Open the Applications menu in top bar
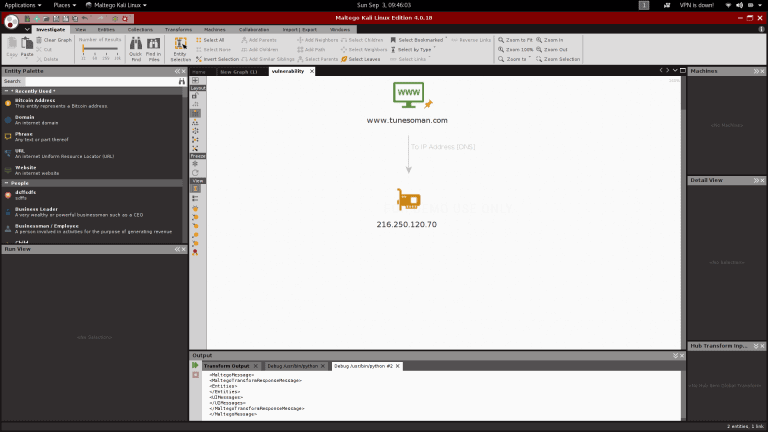Image resolution: width=768 pixels, height=432 pixels. click(23, 5)
